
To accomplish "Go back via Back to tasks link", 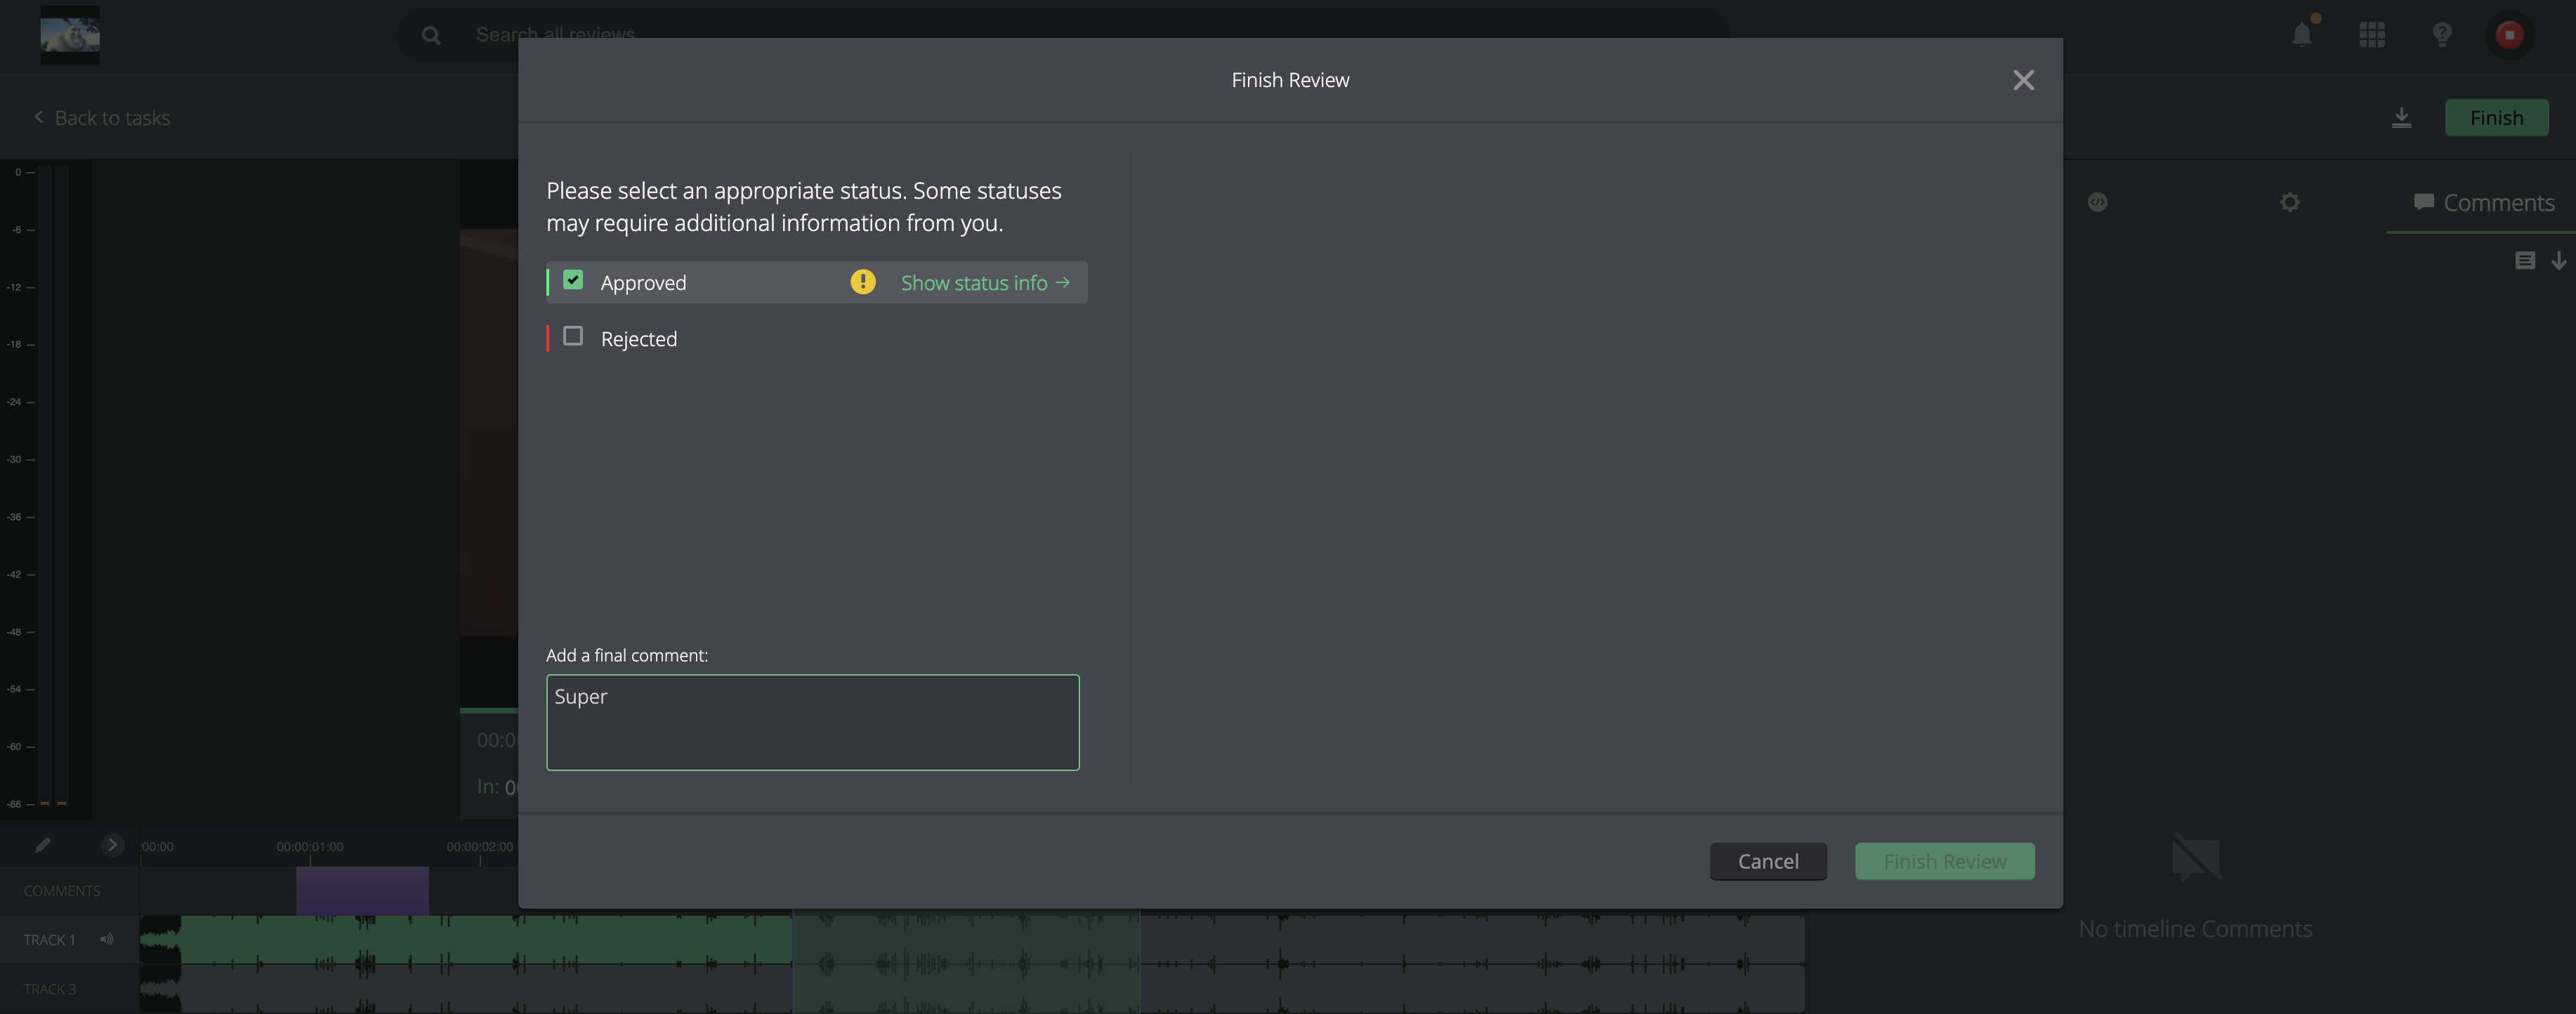I will click(102, 118).
